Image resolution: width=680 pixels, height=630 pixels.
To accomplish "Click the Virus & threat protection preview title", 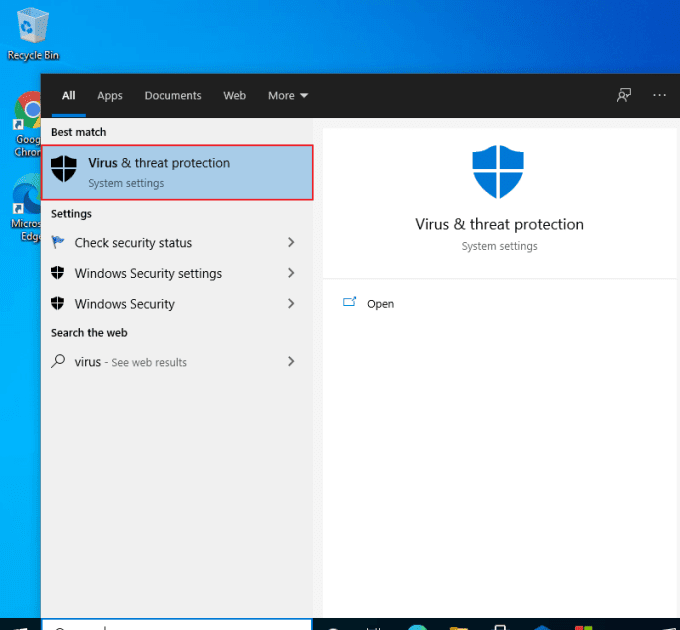I will 499,224.
